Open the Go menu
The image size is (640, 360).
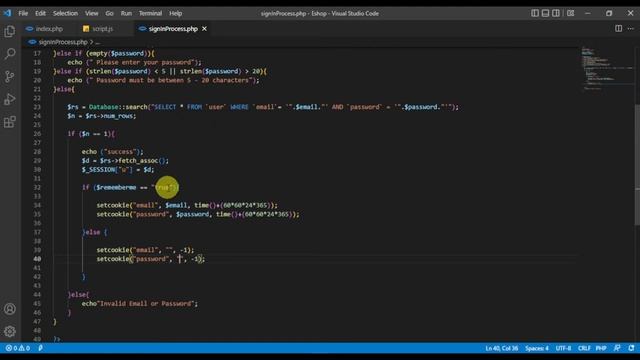pos(109,13)
